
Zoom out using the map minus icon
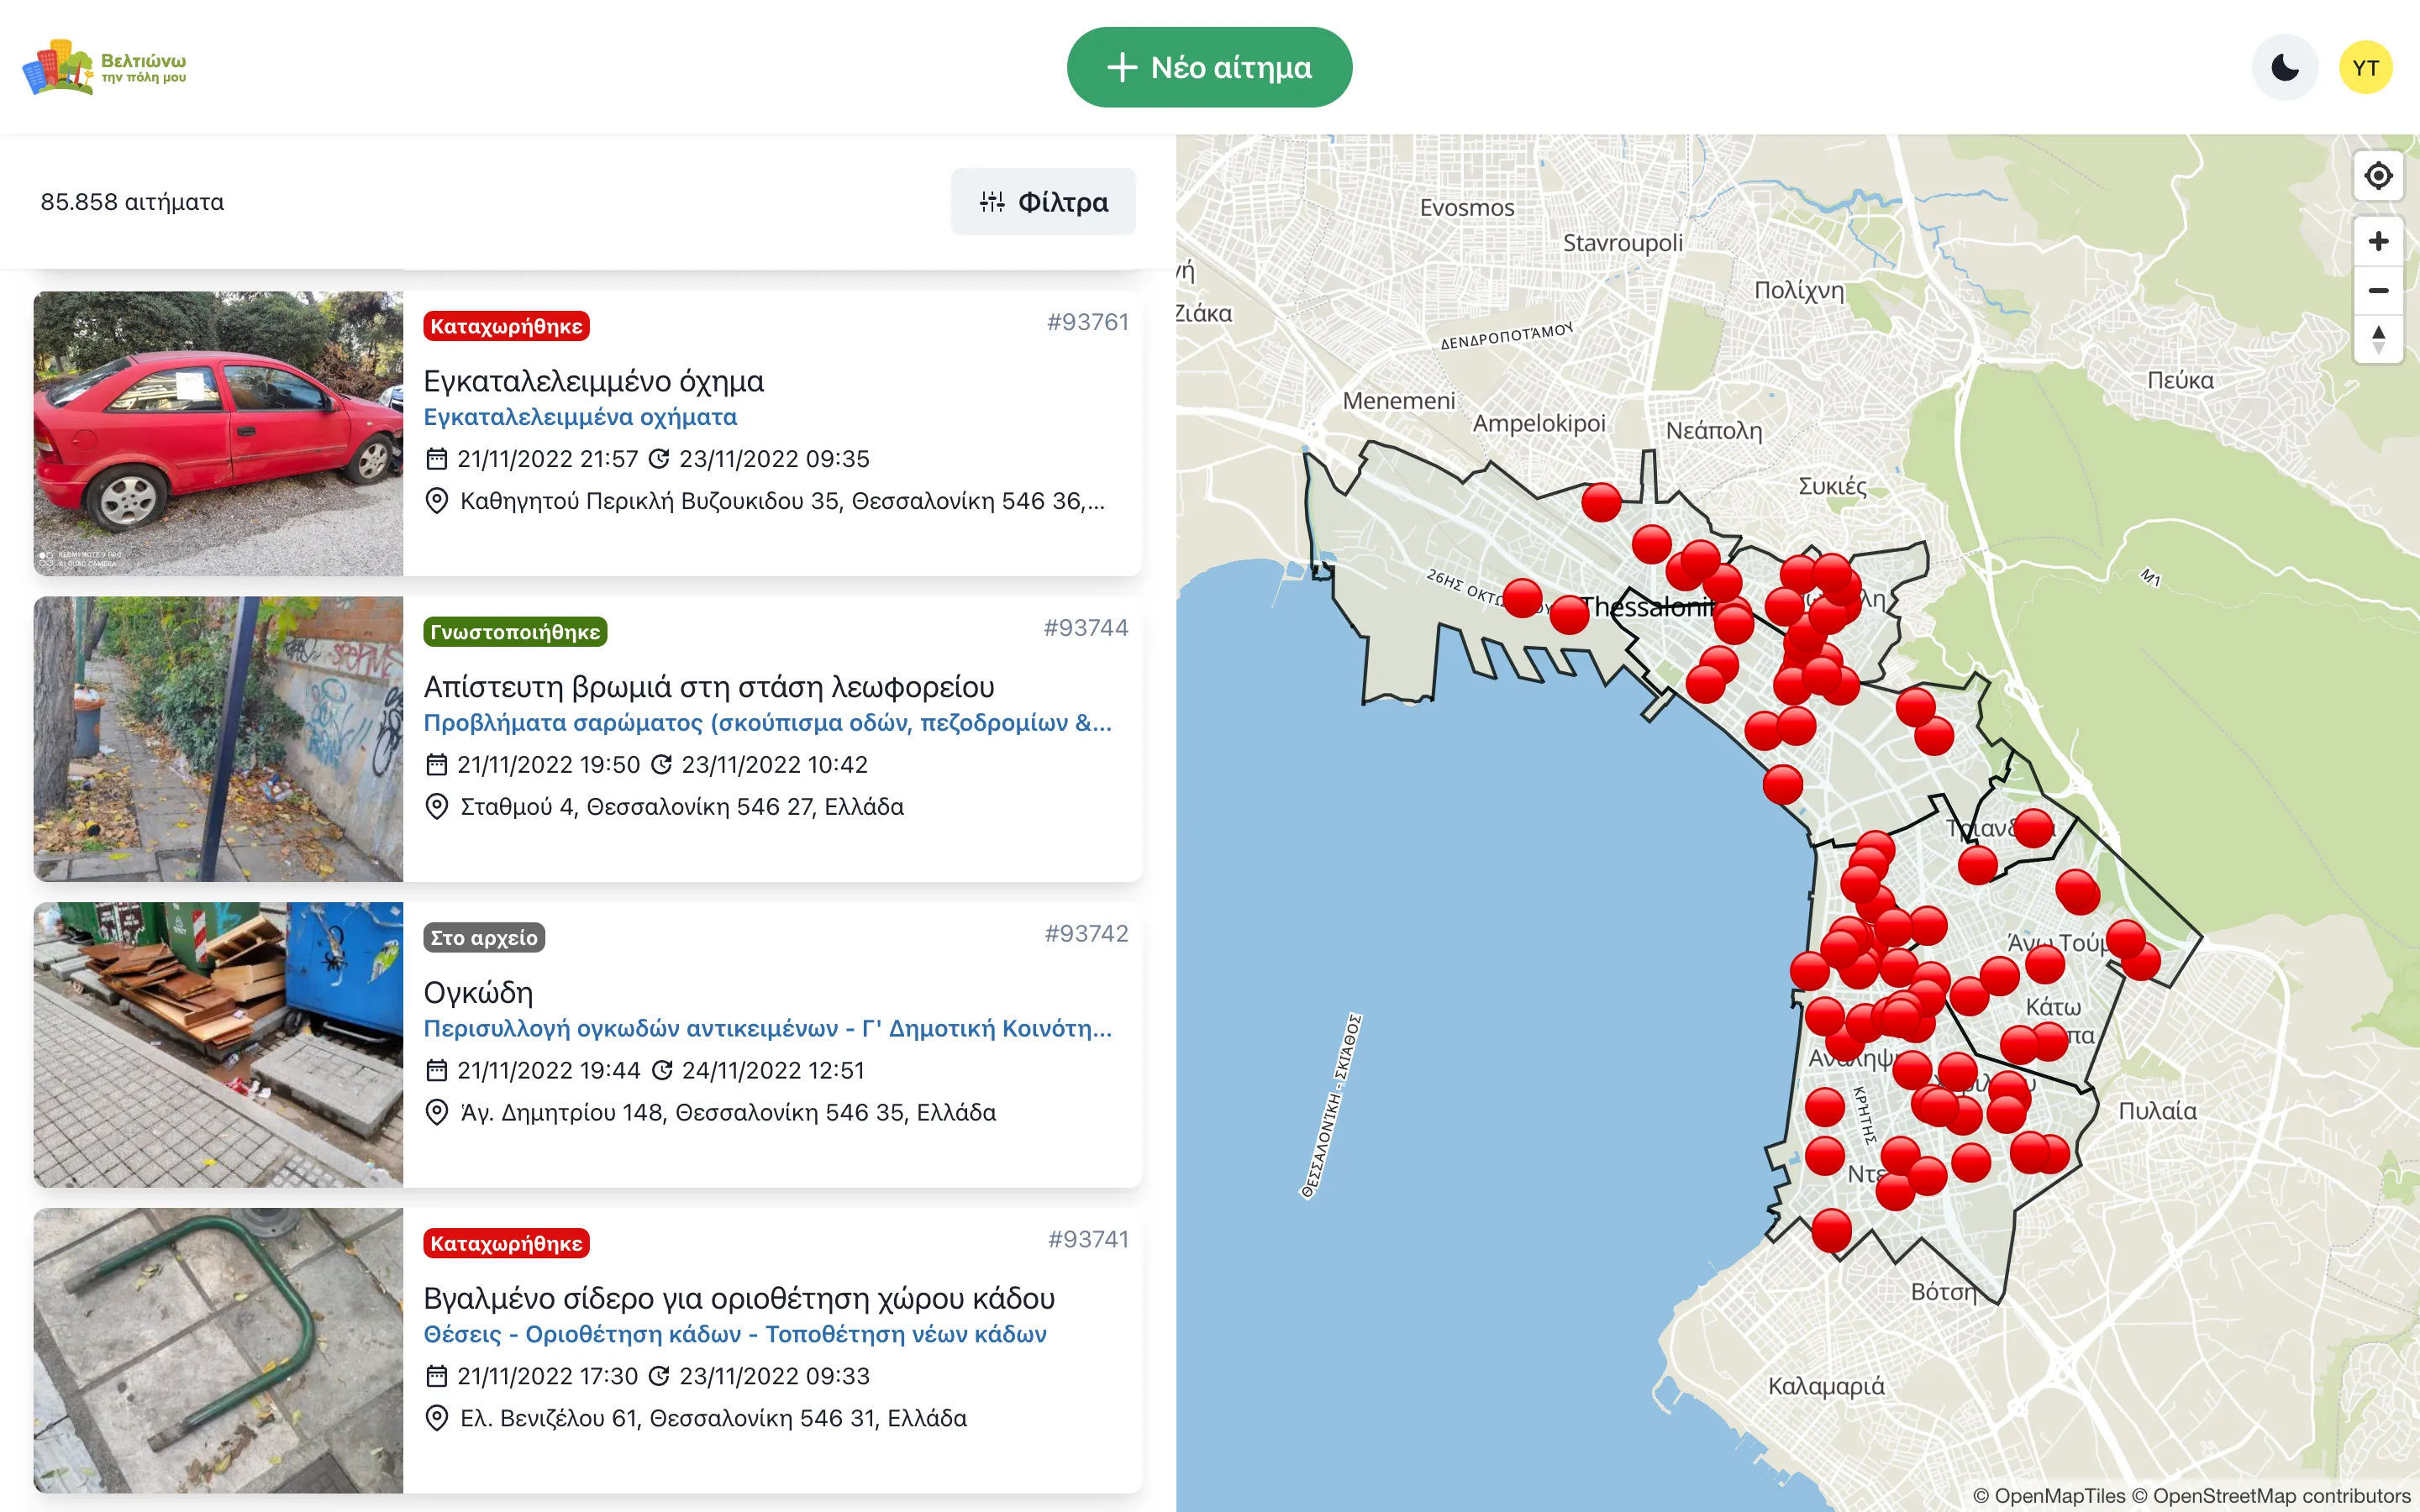(x=2378, y=290)
